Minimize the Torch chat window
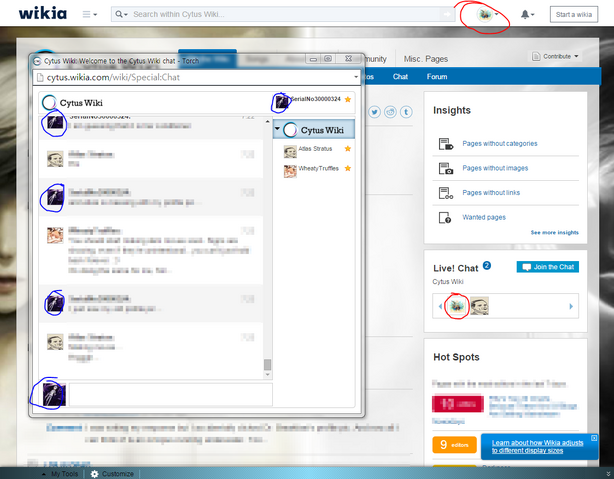Viewport: 614px width, 479px height. click(x=313, y=59)
